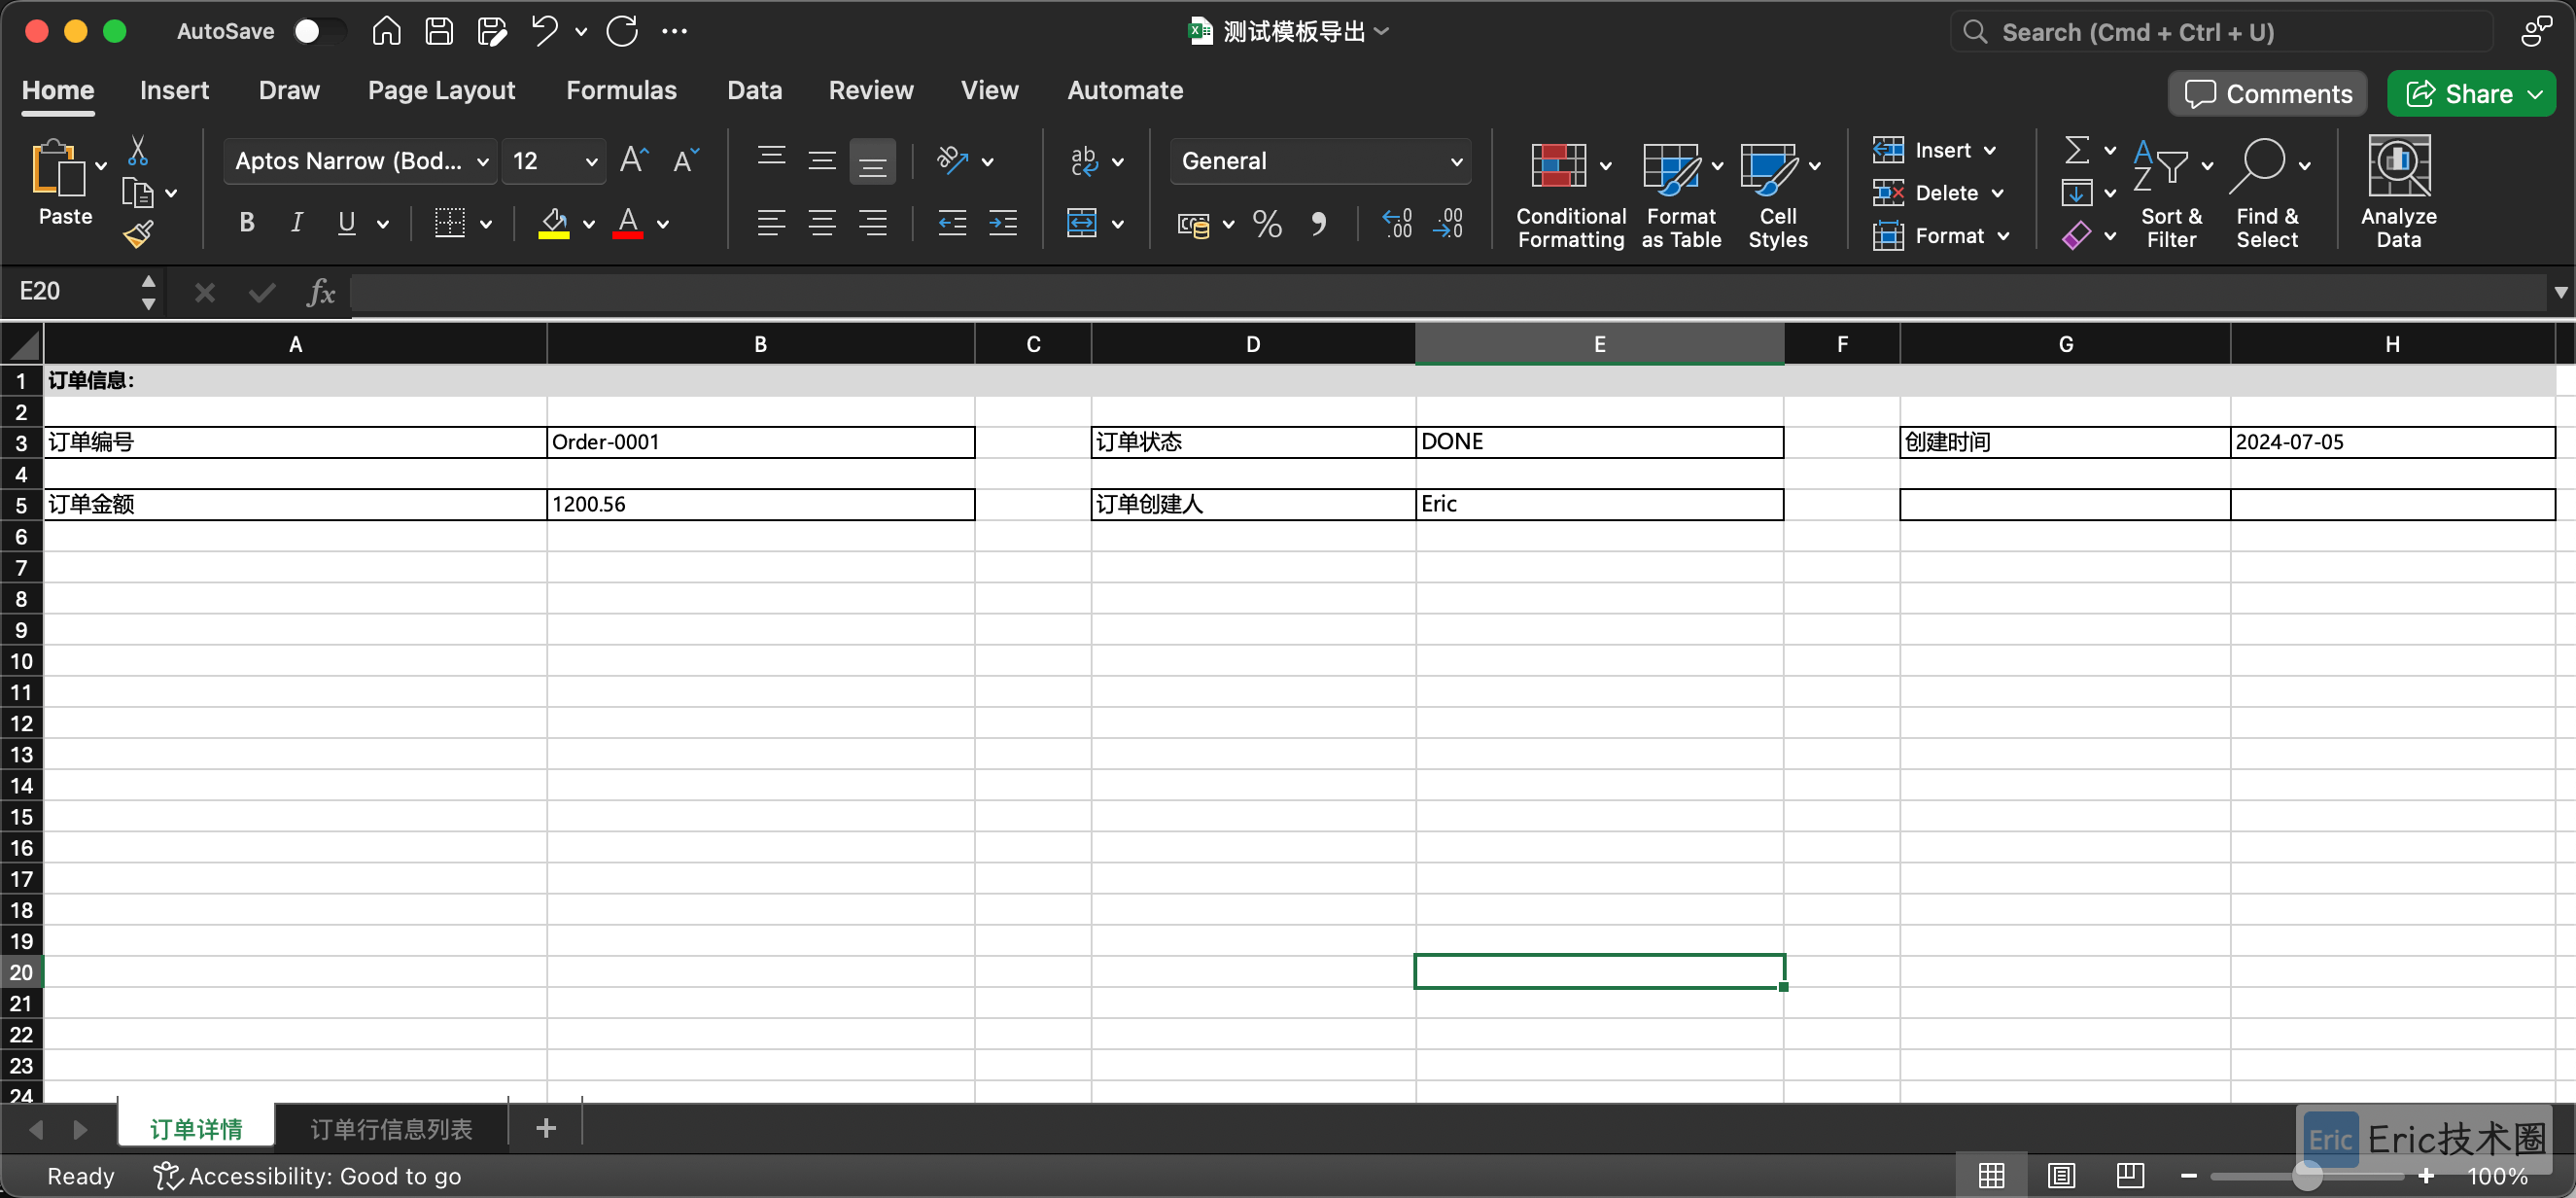Open the font size dropdown

click(x=591, y=162)
